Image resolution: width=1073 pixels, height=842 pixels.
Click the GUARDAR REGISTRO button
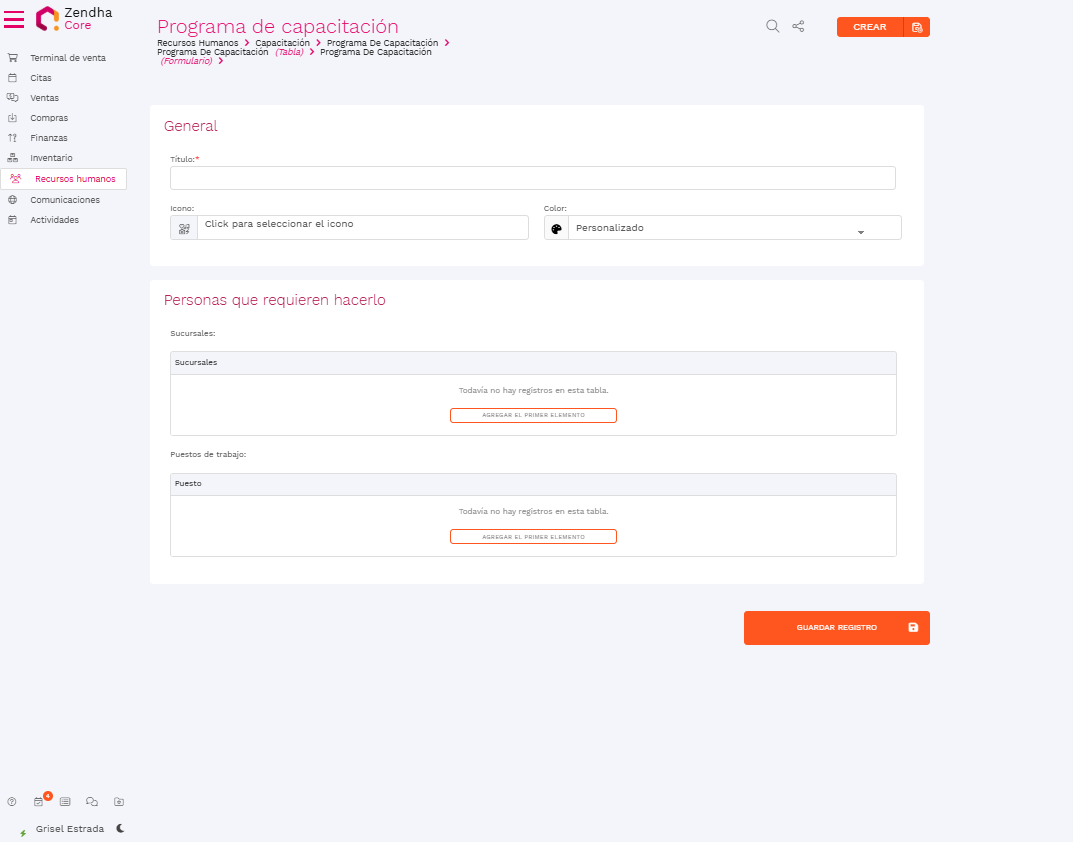(x=836, y=628)
